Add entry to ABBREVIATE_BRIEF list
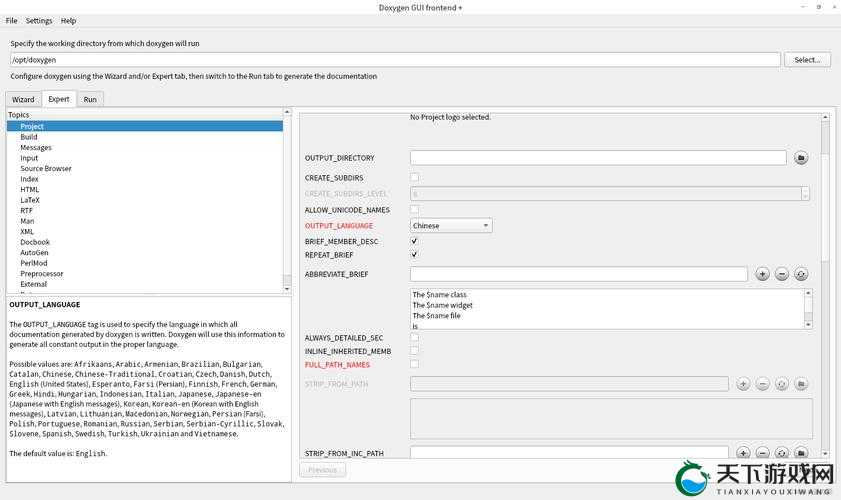The width and height of the screenshot is (841, 500). pos(762,274)
